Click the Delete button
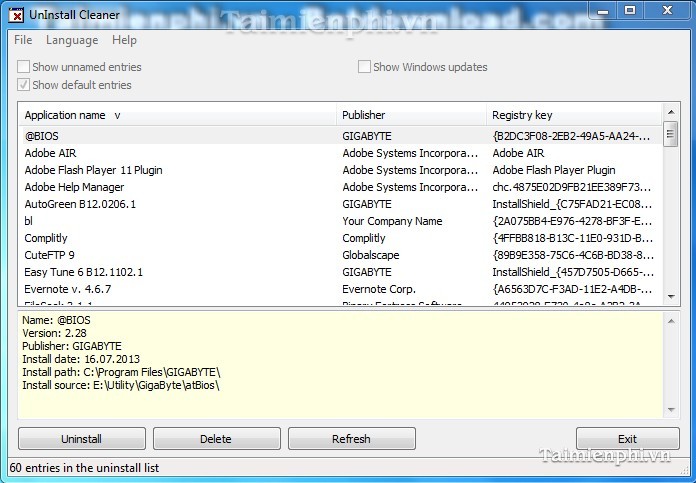Image resolution: width=696 pixels, height=483 pixels. click(217, 439)
